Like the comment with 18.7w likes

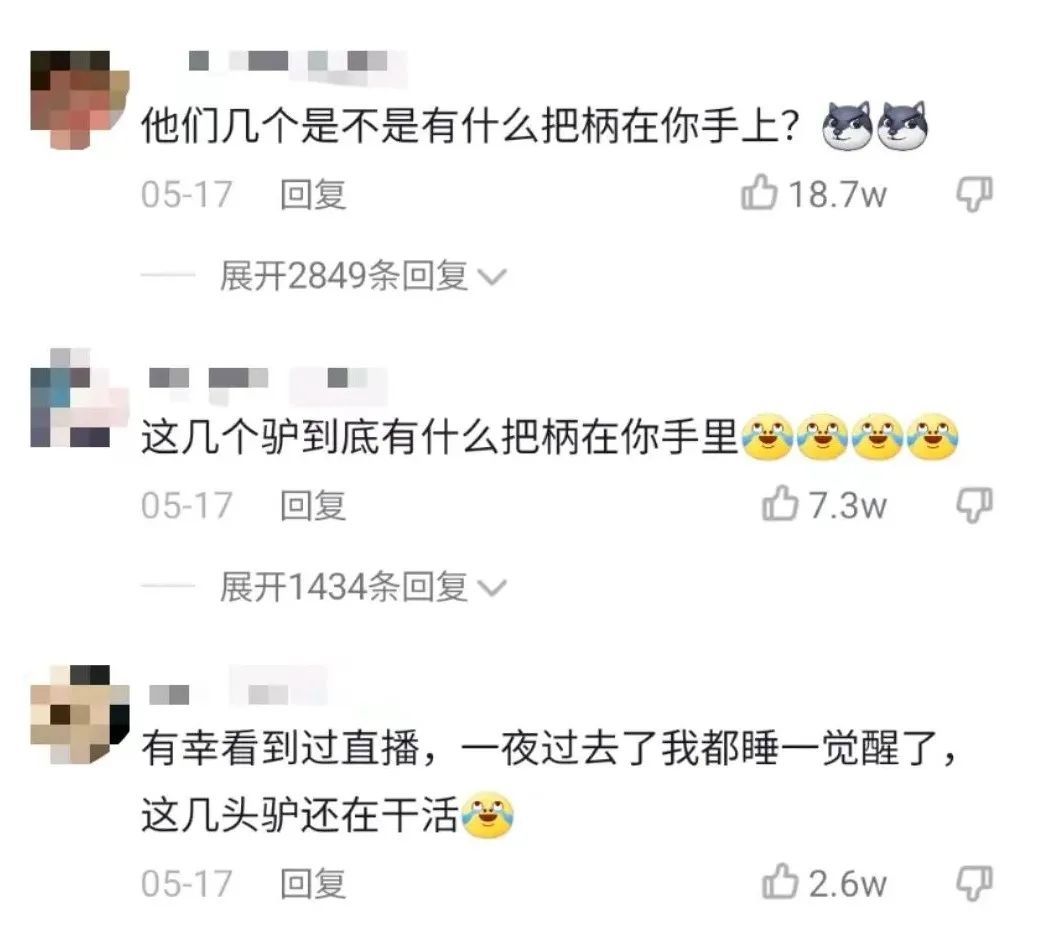tap(759, 193)
